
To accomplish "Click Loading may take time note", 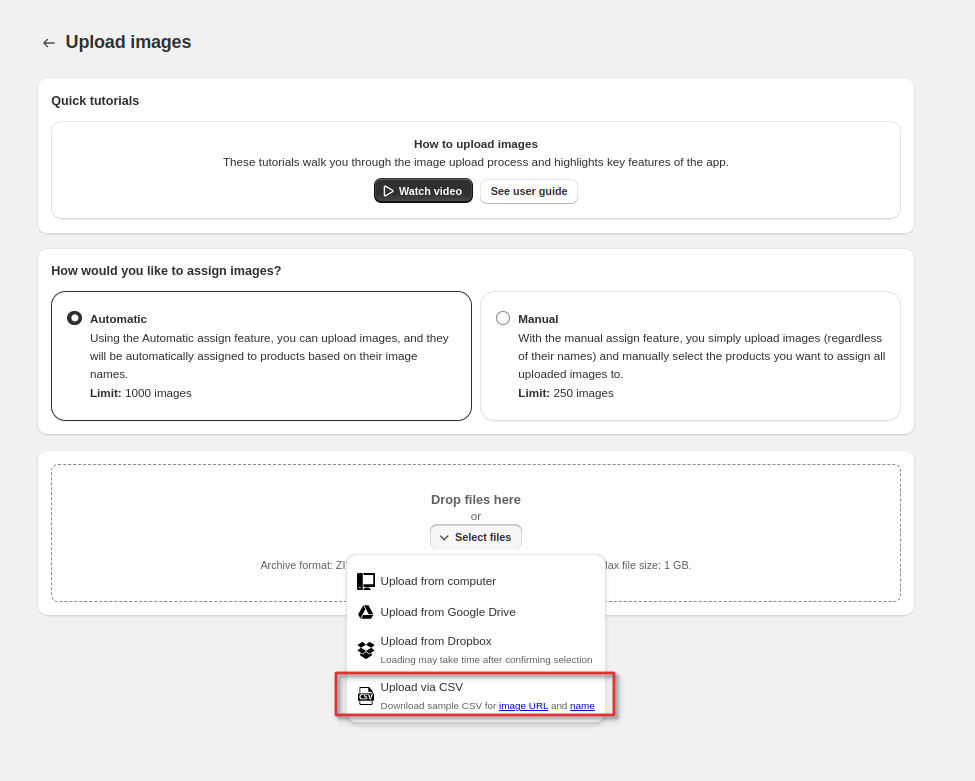I will [x=486, y=660].
